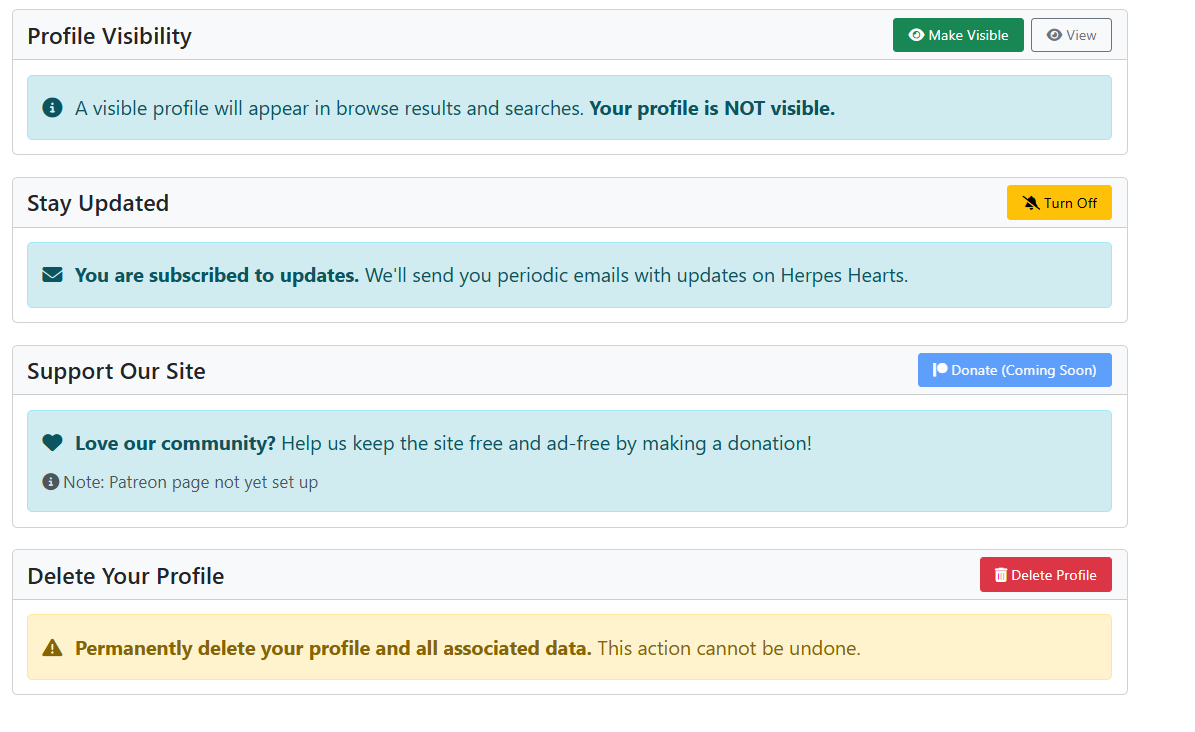Click the heart icon in the donation message

52,442
